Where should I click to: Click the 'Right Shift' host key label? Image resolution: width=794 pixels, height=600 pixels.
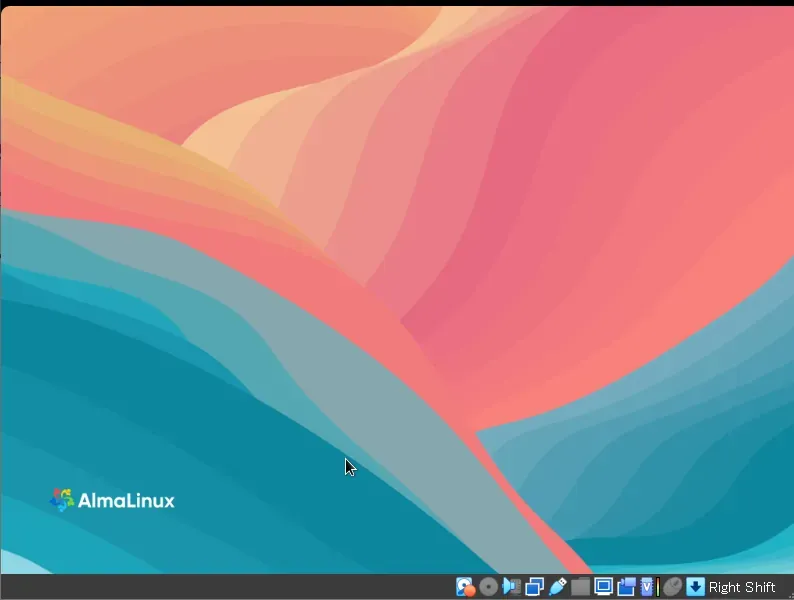742,587
